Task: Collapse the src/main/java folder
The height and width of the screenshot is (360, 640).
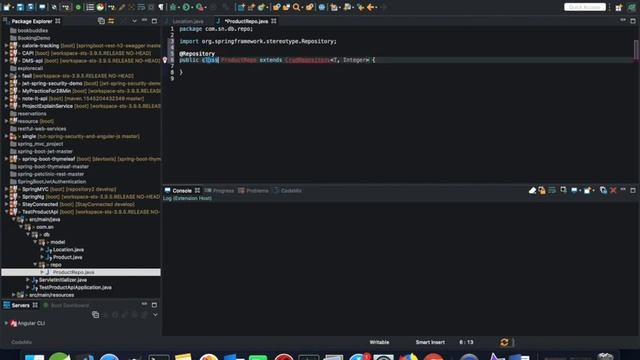Action: (x=13, y=219)
